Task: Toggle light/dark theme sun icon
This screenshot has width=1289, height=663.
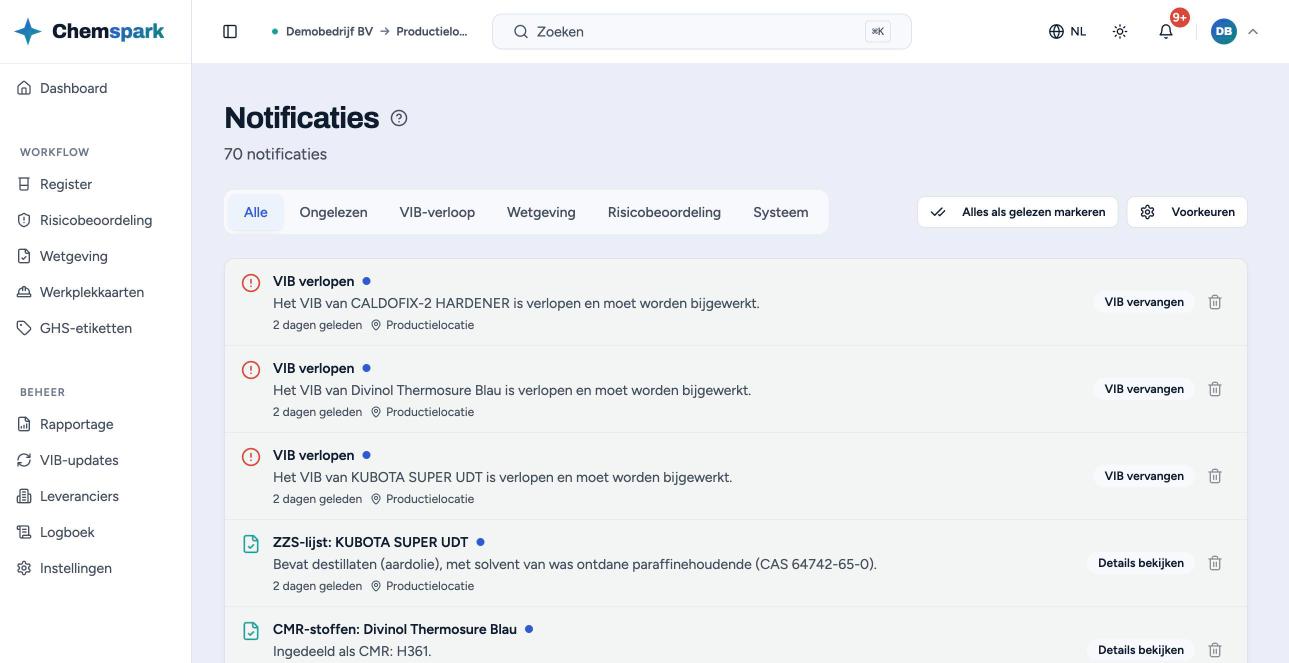Action: (1120, 31)
